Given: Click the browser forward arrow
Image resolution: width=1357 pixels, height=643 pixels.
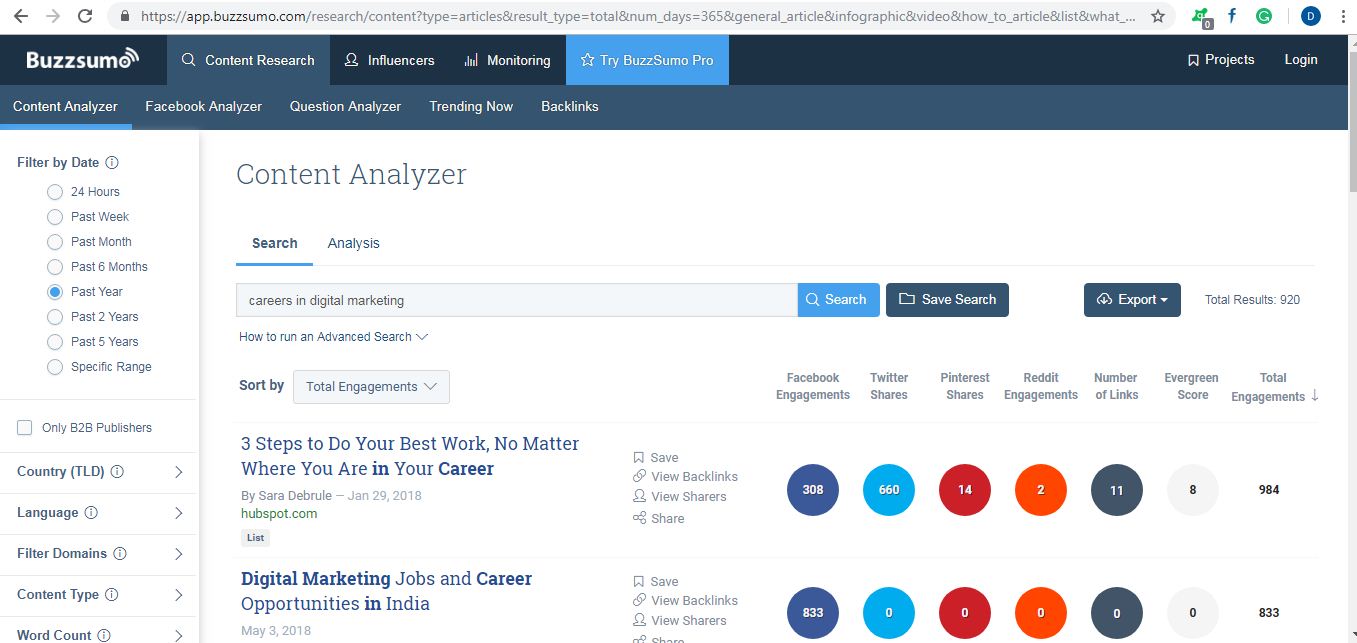Looking at the screenshot, I should 53,16.
